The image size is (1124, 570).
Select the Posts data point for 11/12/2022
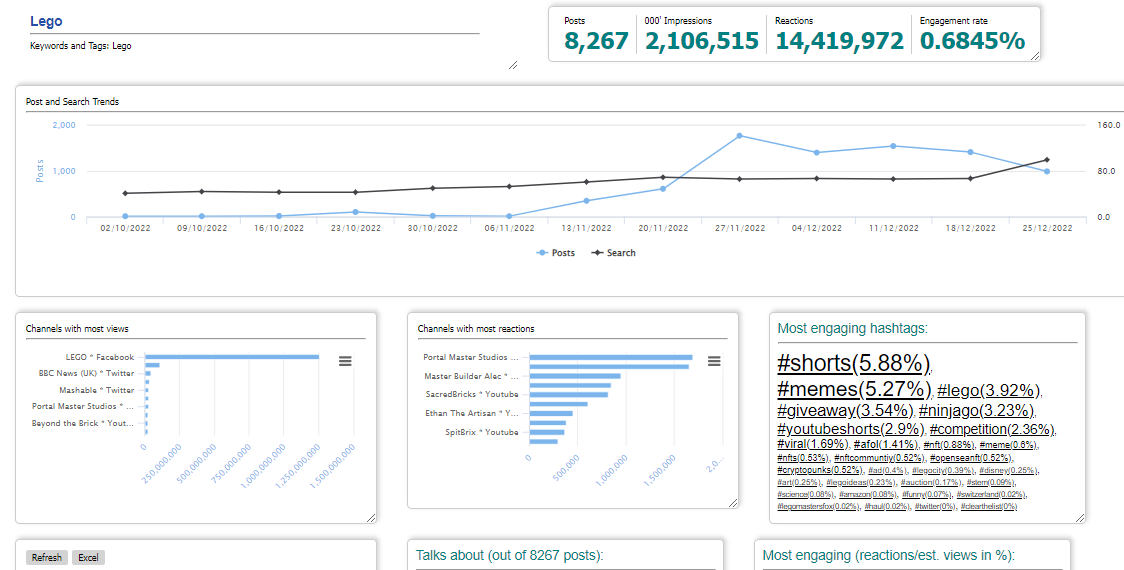click(x=893, y=146)
